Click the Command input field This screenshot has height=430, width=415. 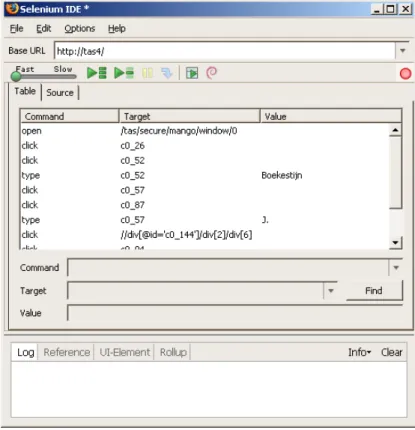click(x=228, y=267)
